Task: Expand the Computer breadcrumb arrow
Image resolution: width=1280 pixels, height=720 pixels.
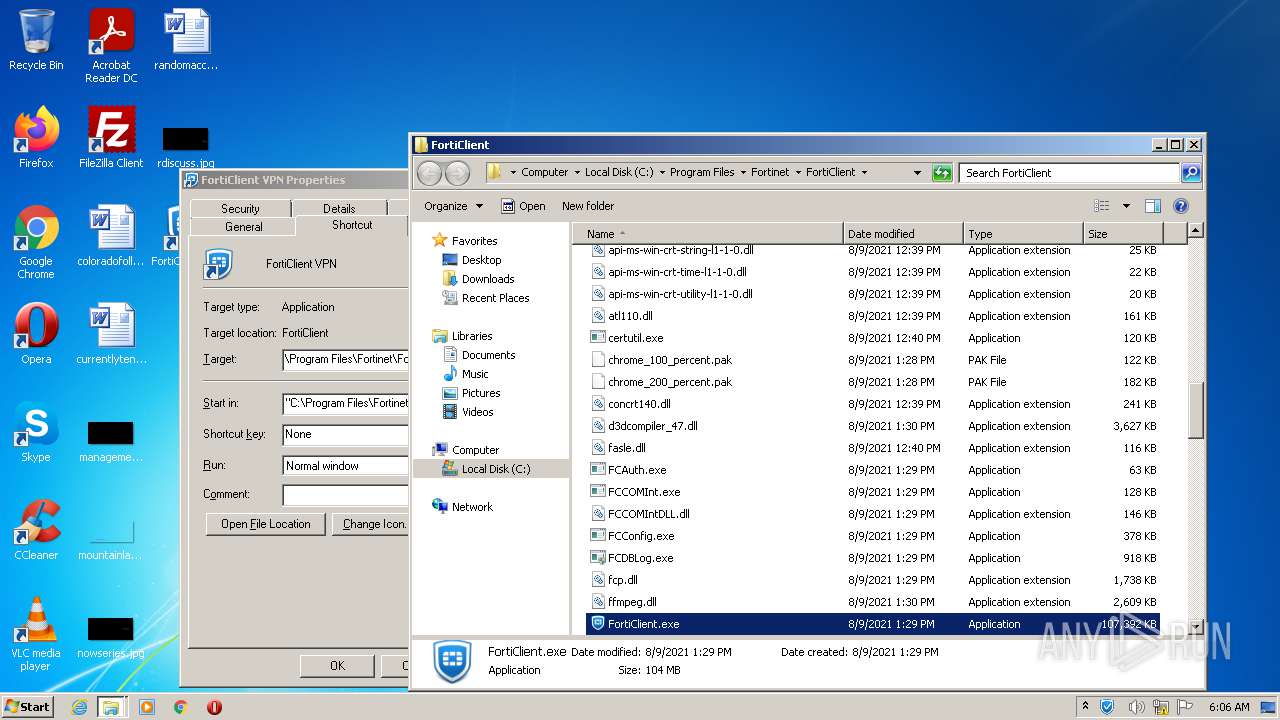Action: (x=575, y=172)
